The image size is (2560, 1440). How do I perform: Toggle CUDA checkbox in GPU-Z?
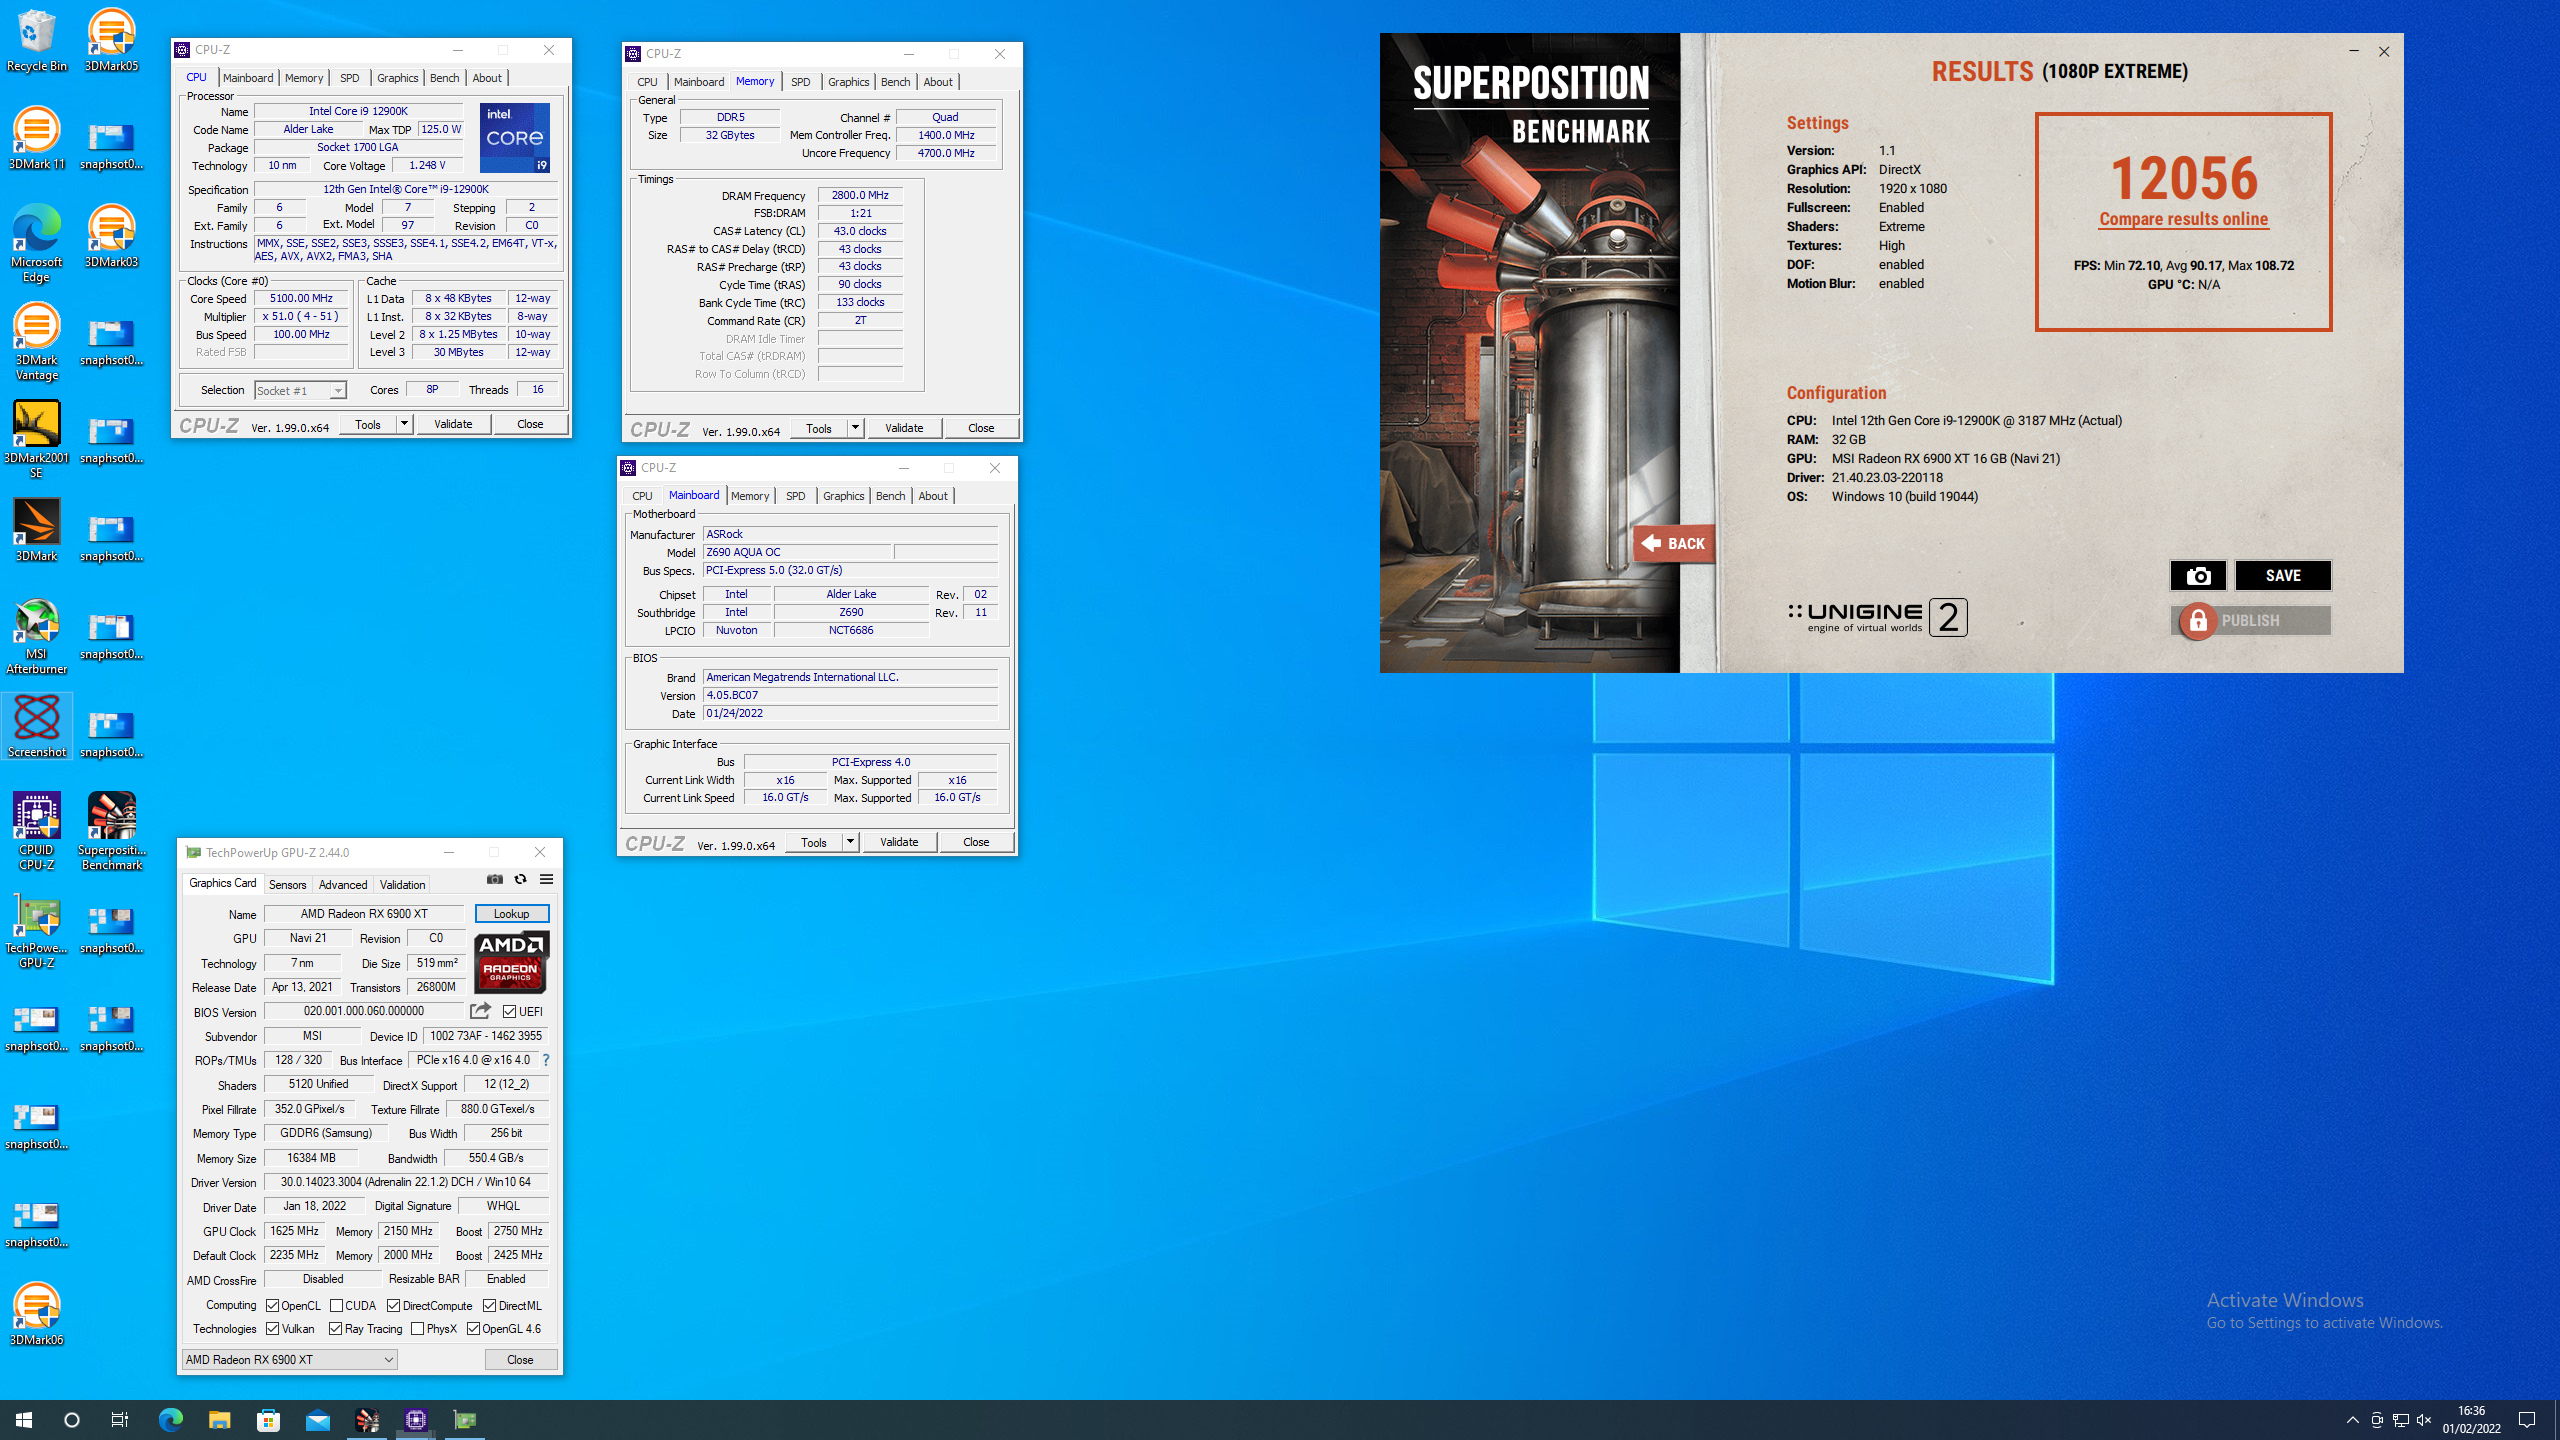pos(336,1305)
